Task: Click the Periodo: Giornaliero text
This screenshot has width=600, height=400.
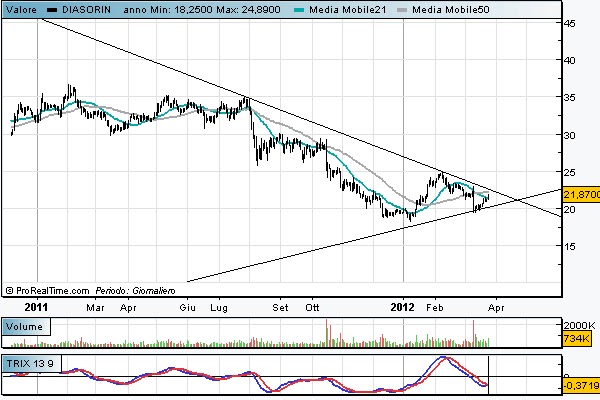Action: pos(135,291)
